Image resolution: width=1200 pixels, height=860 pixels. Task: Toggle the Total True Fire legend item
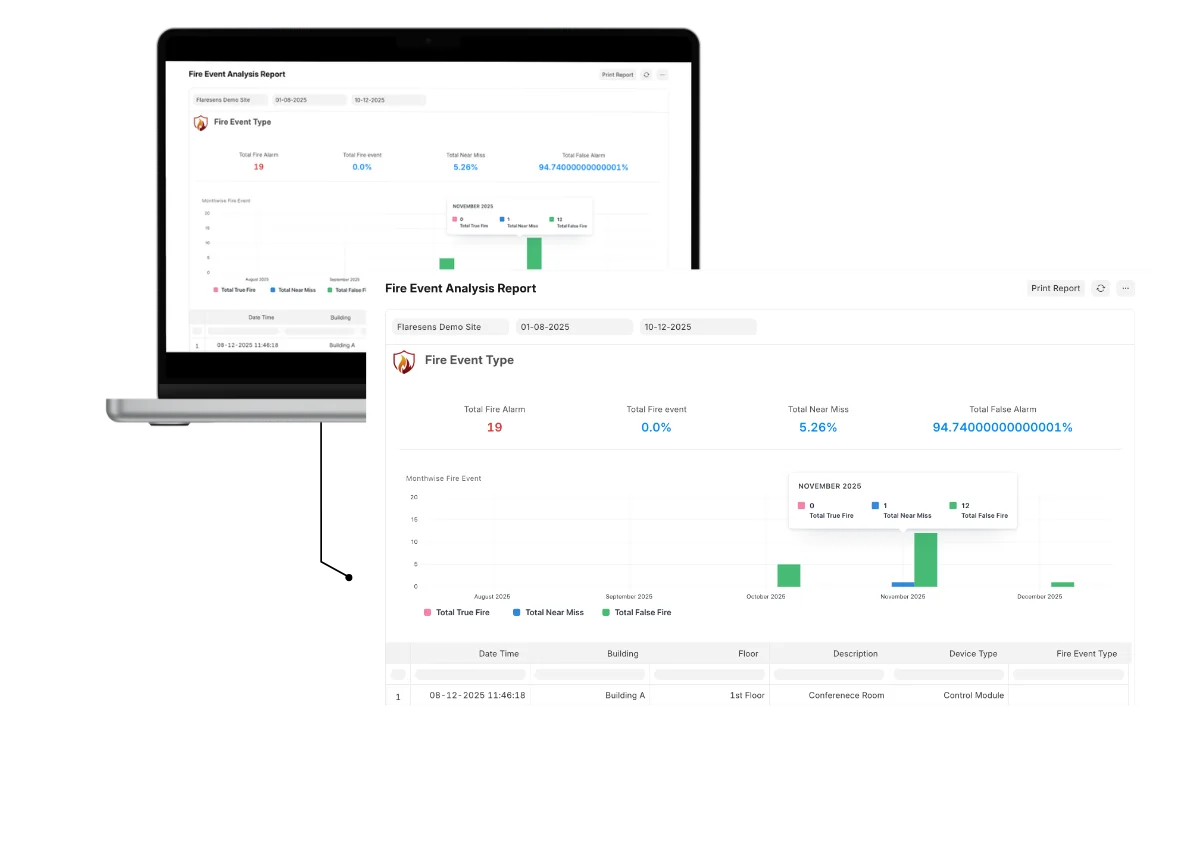pos(457,612)
